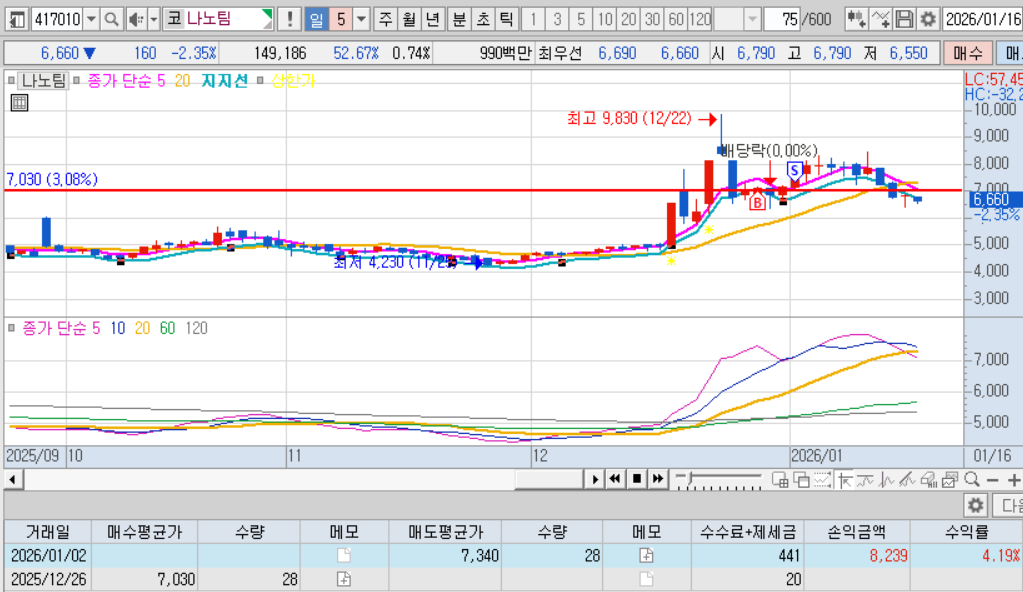Toggle the 분 minute period button
1023x592 pixels.
click(459, 20)
